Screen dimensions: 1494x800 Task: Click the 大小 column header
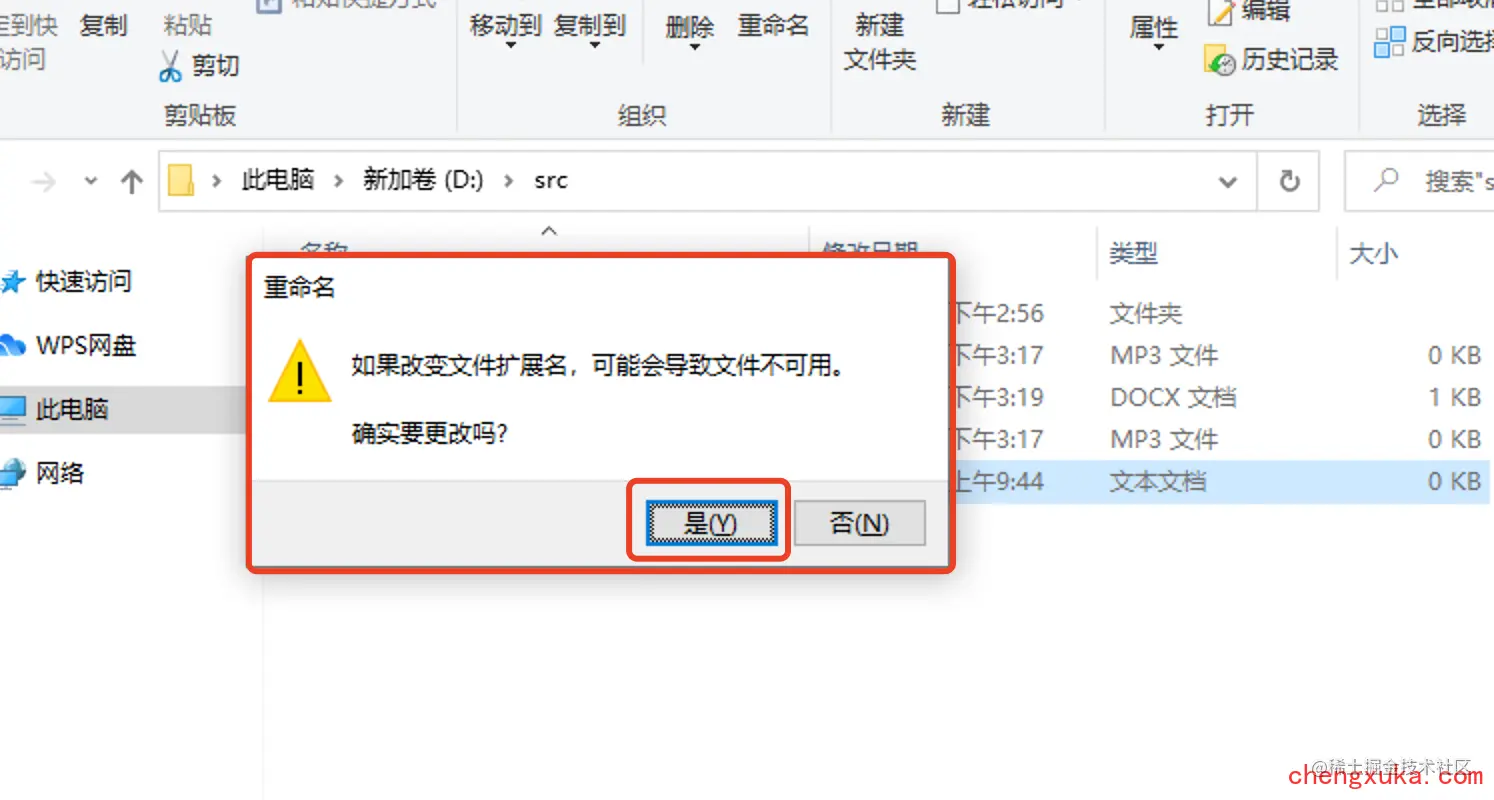coord(1373,254)
